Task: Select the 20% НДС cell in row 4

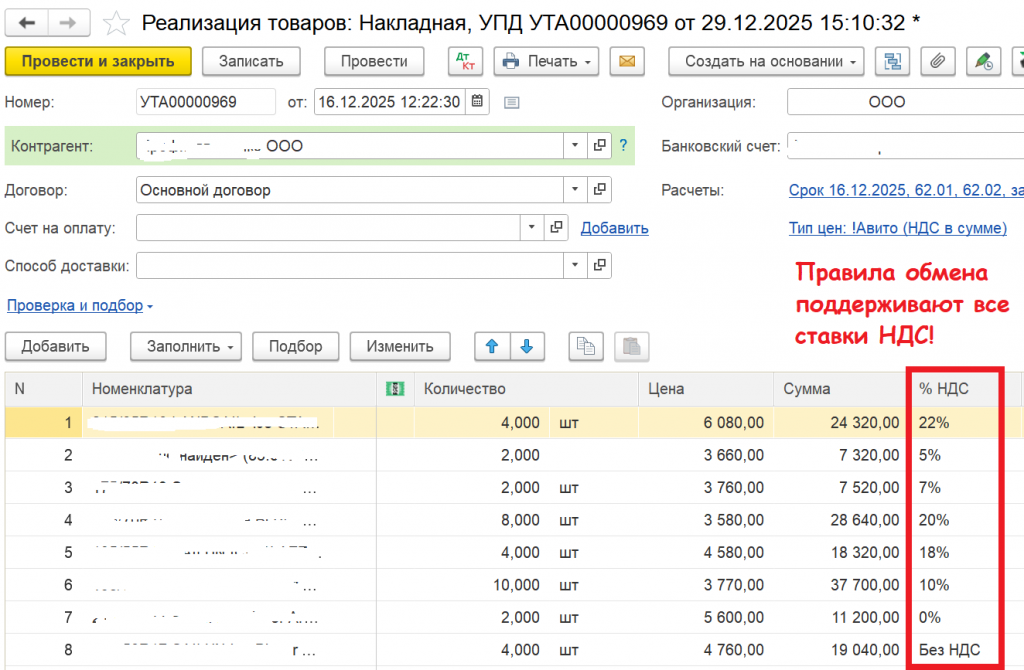Action: coord(955,520)
